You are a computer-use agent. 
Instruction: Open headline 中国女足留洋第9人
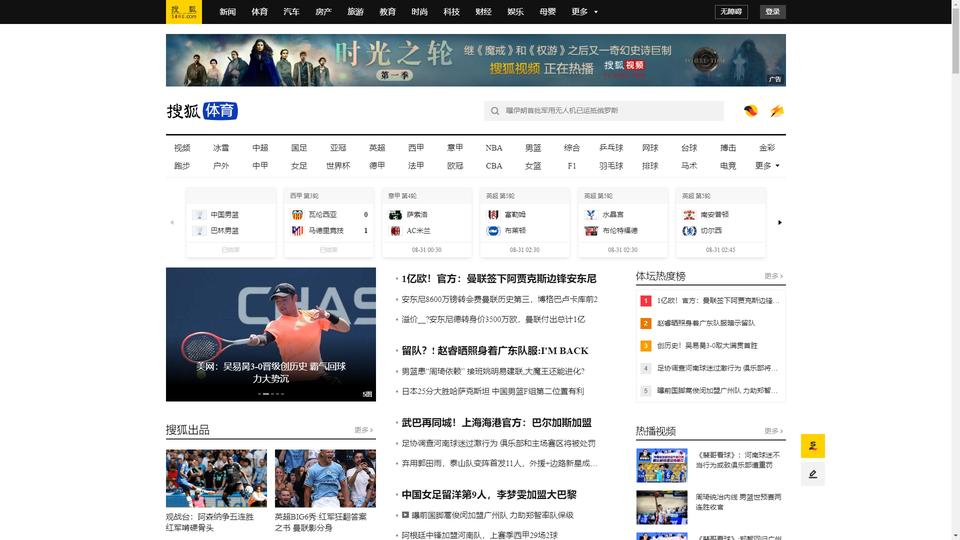click(489, 495)
